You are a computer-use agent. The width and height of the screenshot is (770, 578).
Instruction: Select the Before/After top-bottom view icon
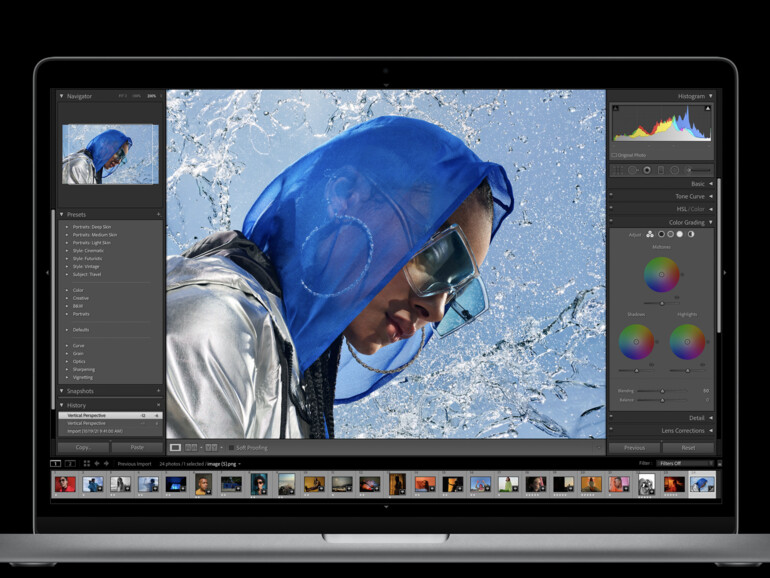(211, 447)
